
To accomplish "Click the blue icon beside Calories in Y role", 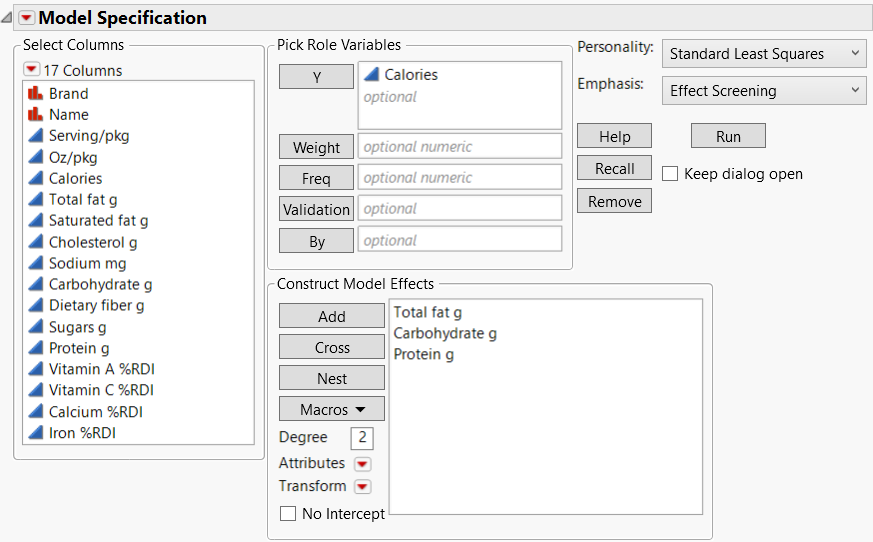I will 372,74.
